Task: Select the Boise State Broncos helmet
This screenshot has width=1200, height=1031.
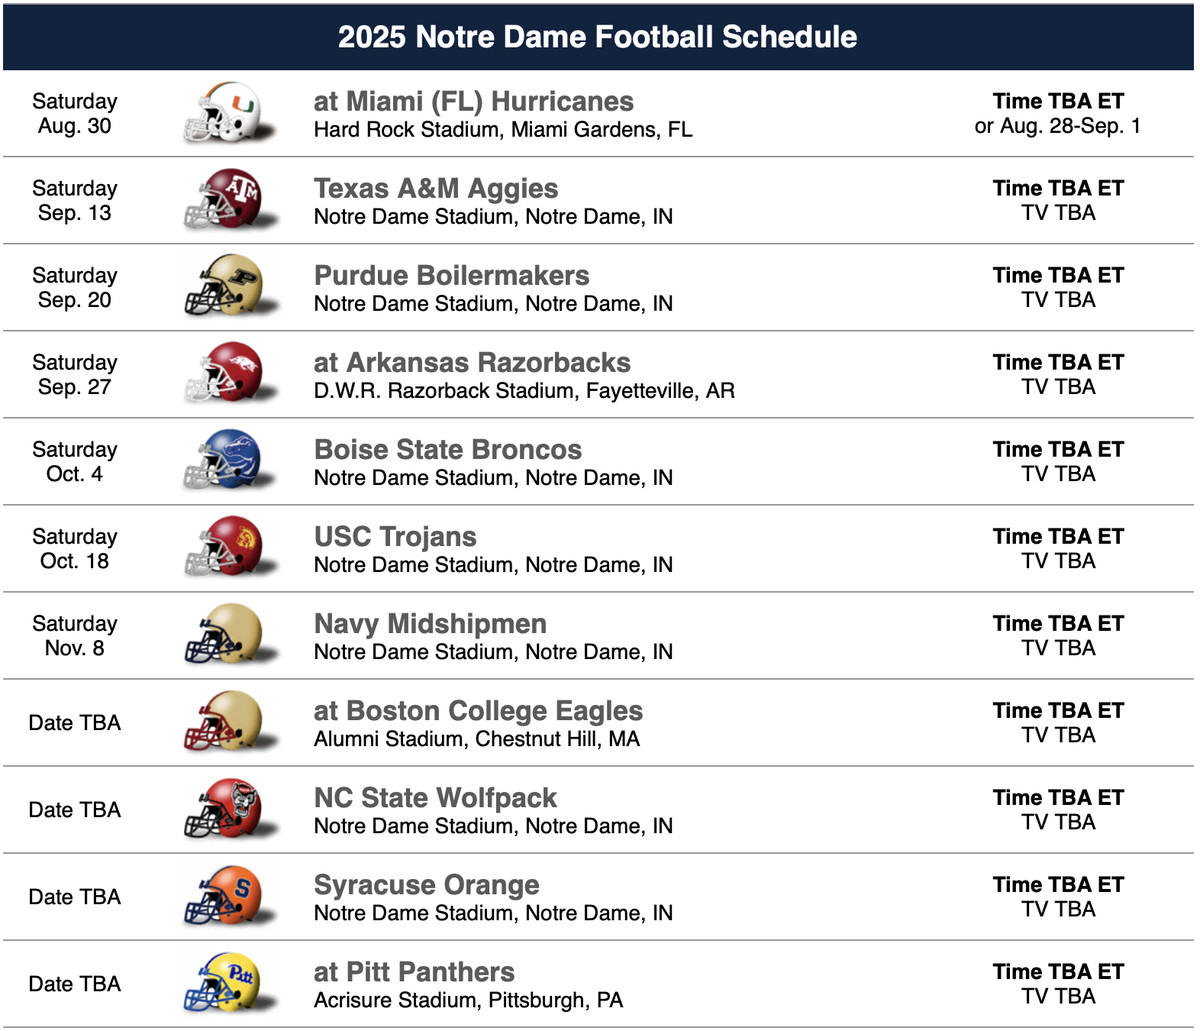Action: [x=222, y=461]
